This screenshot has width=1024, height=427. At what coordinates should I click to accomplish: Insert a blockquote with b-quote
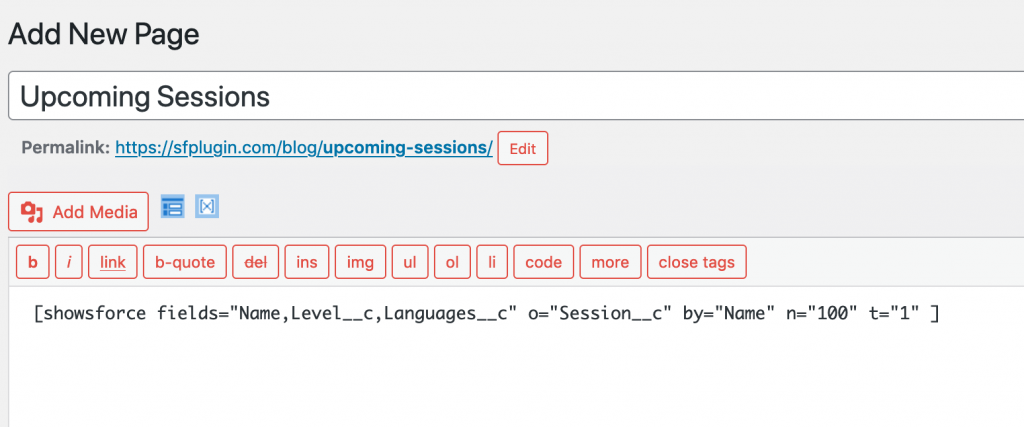point(185,262)
